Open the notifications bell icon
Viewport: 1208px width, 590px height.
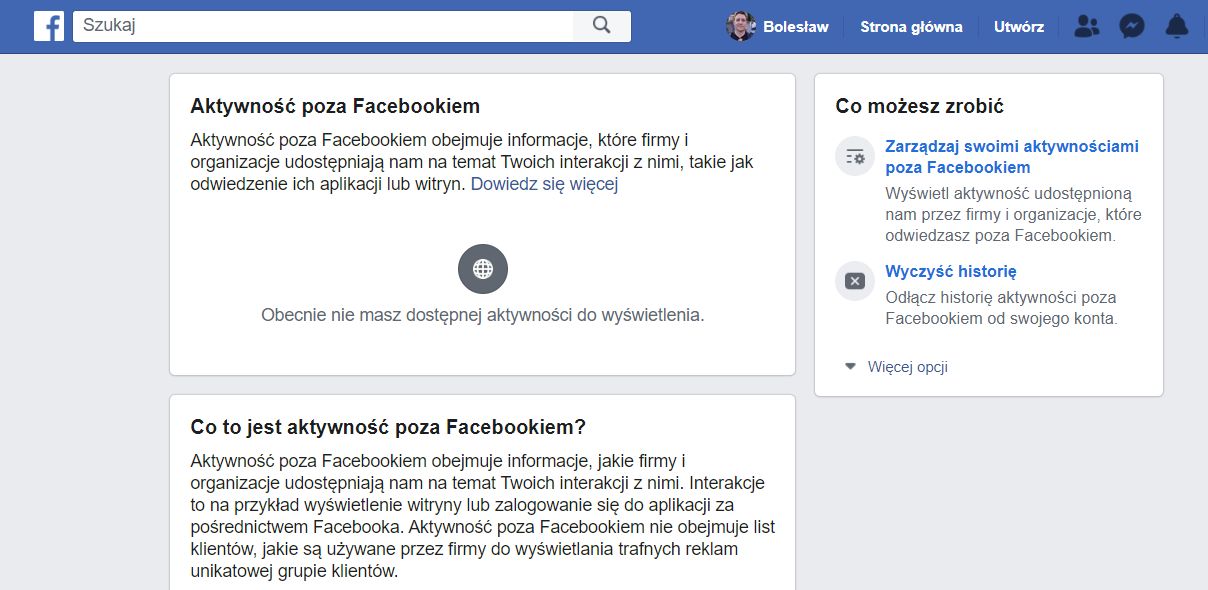pyautogui.click(x=1177, y=27)
